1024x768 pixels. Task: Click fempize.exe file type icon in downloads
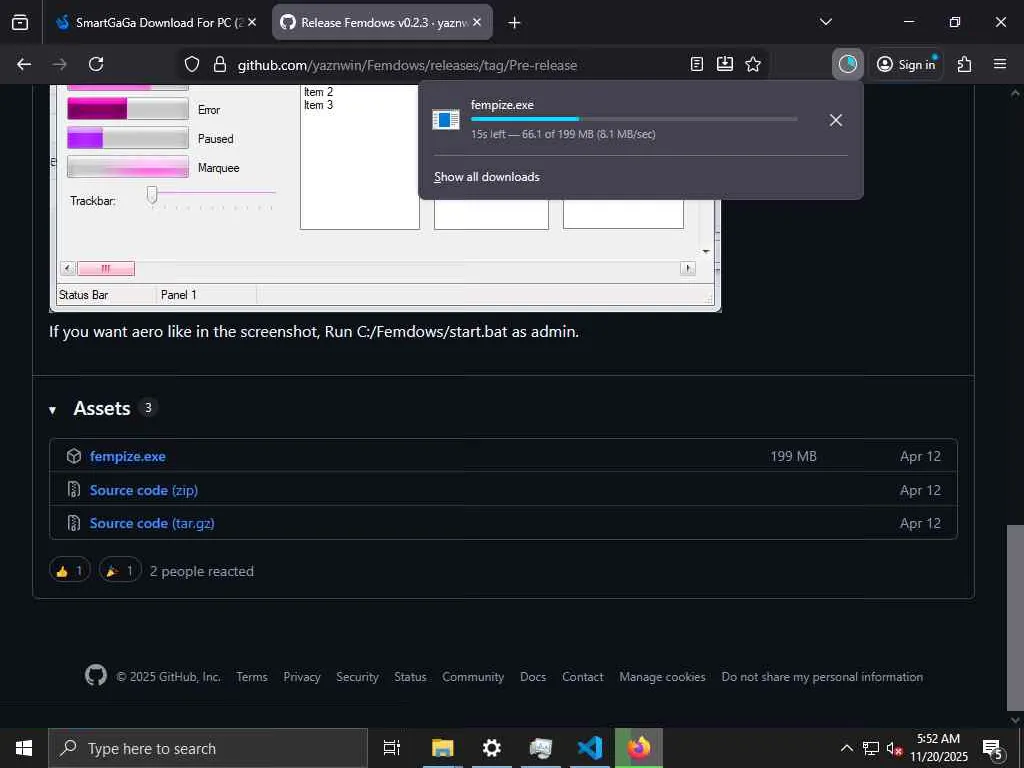[446, 120]
